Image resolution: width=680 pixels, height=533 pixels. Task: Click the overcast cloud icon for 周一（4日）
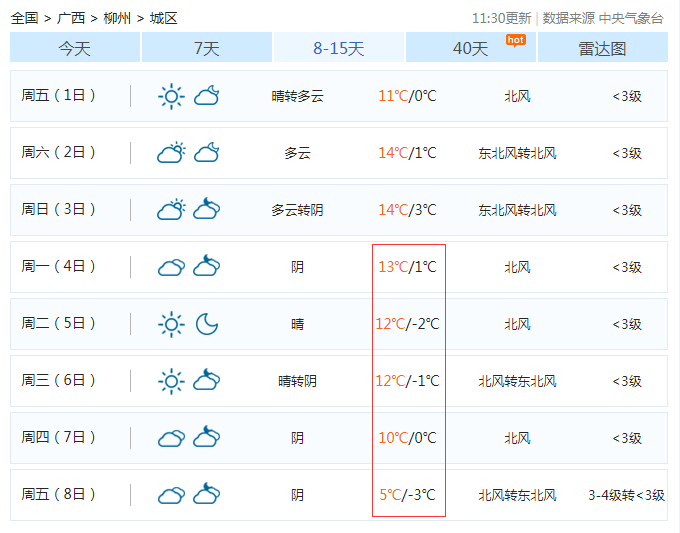tap(172, 267)
